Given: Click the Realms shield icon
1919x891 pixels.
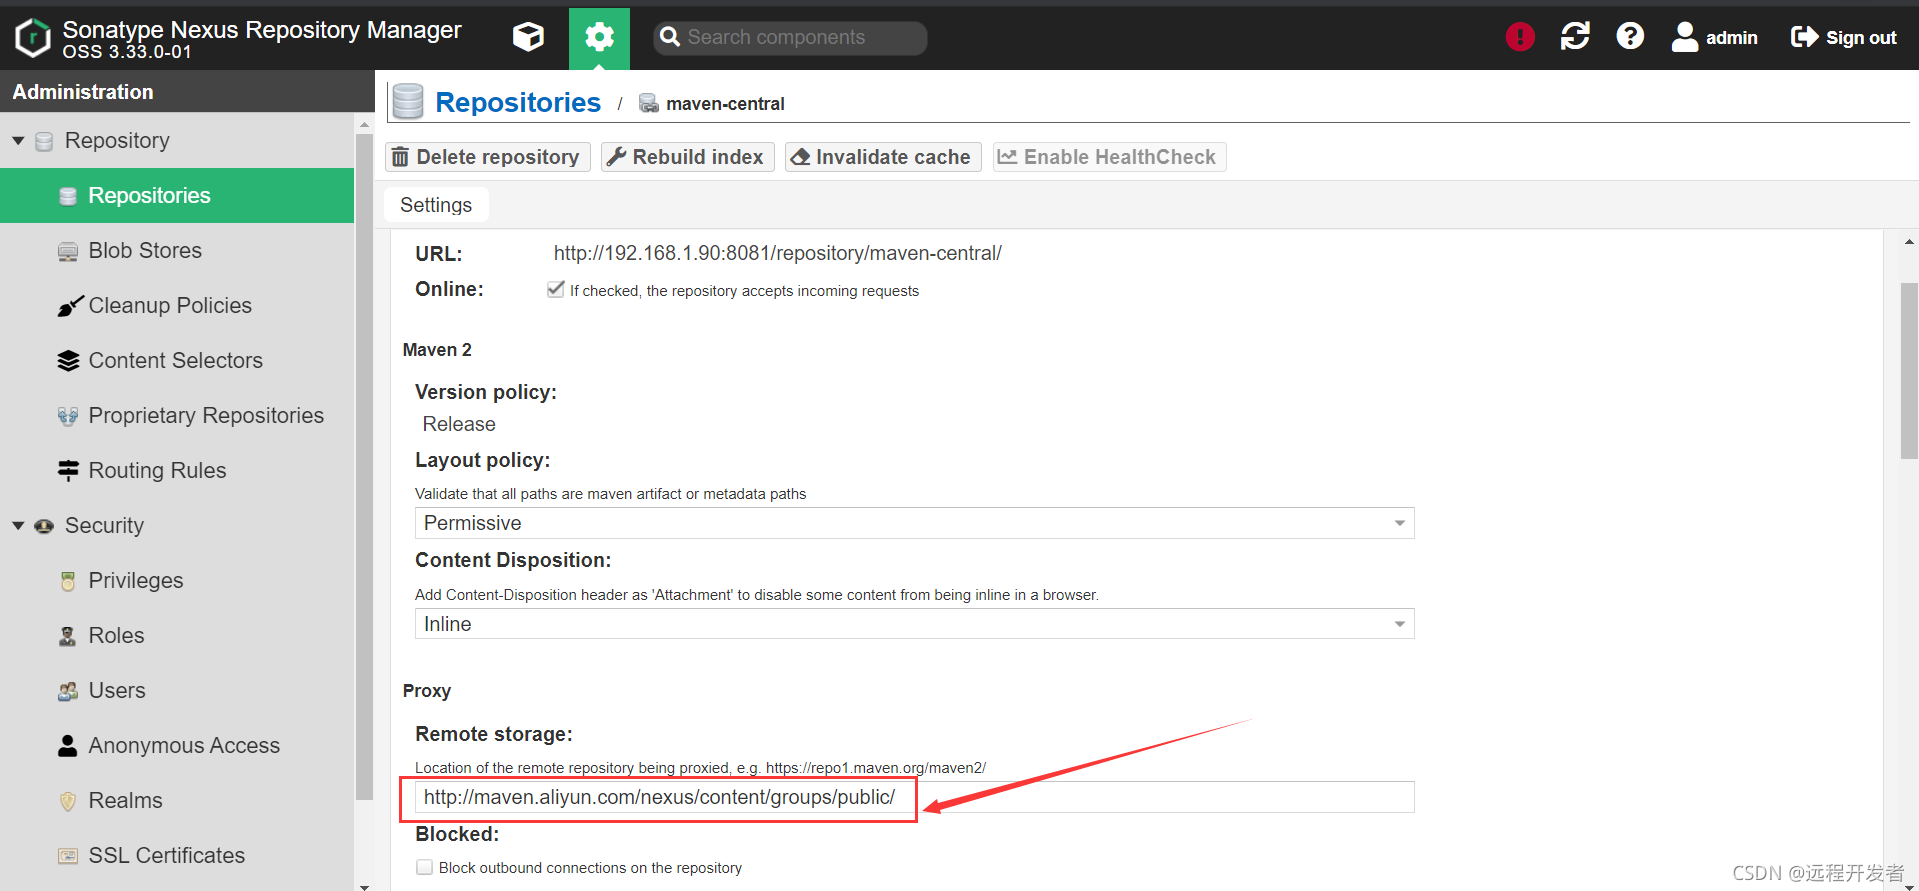Looking at the screenshot, I should tap(68, 801).
